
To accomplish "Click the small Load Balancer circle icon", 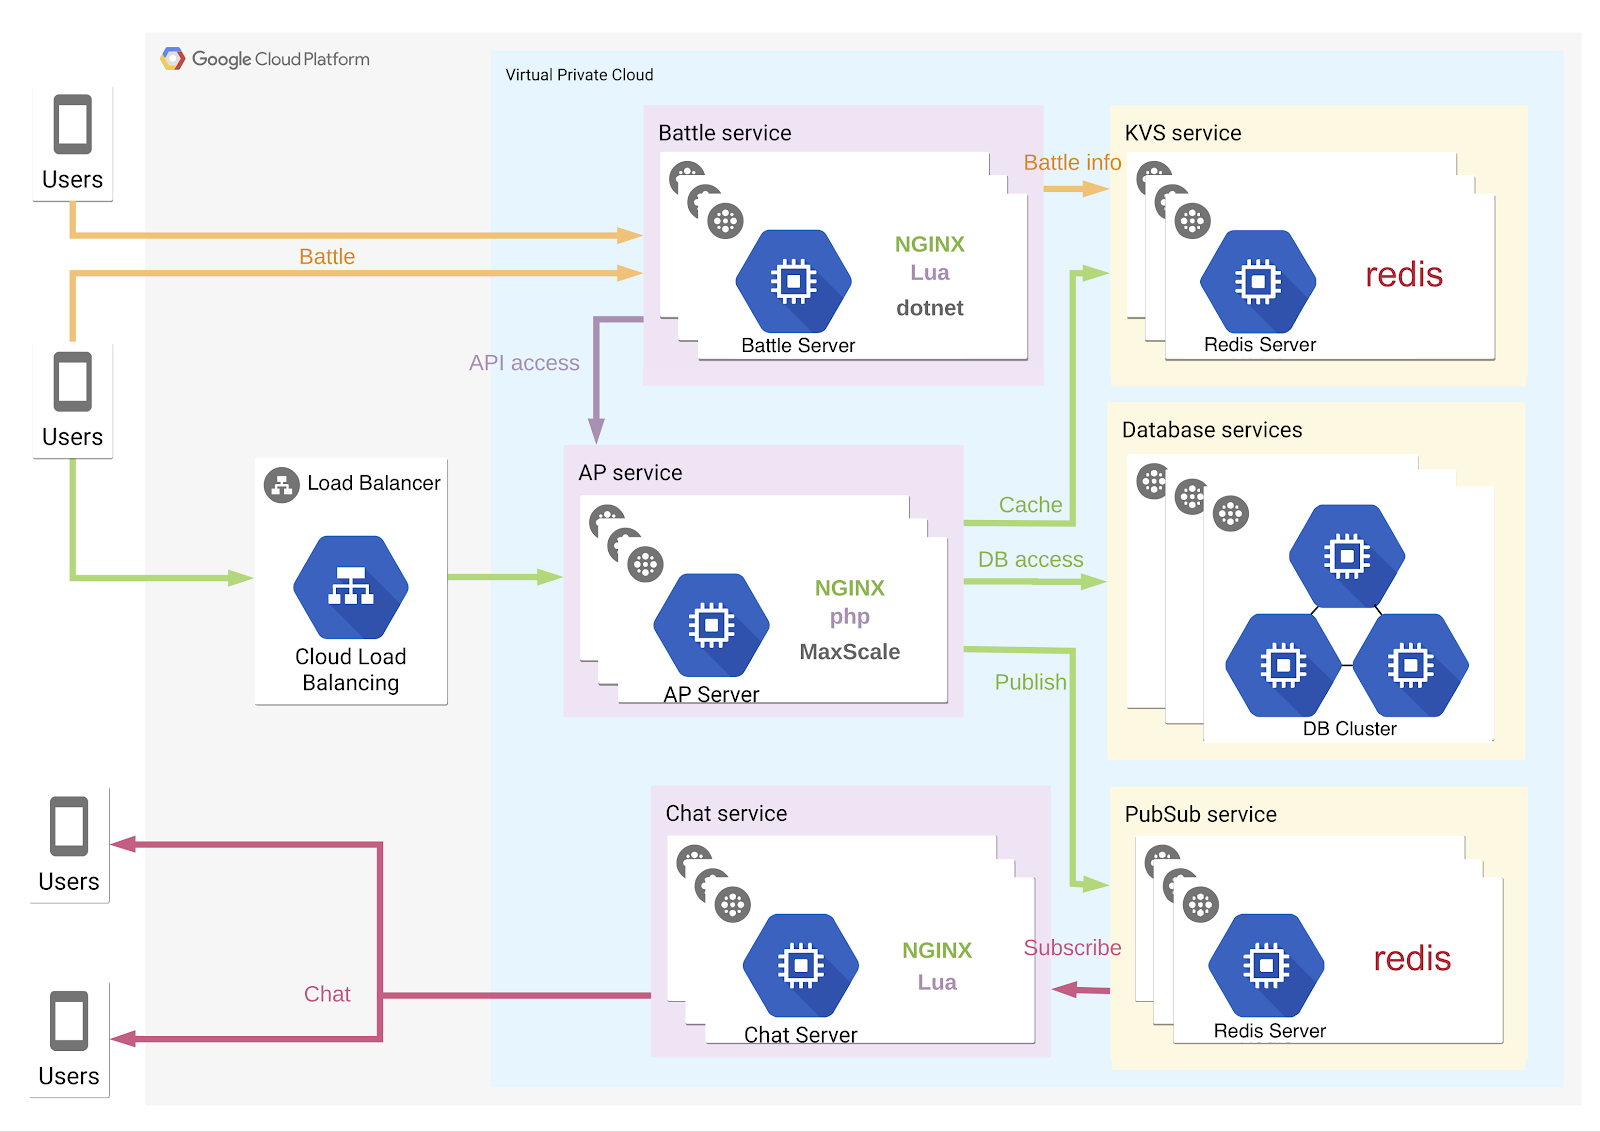I will click(x=282, y=485).
